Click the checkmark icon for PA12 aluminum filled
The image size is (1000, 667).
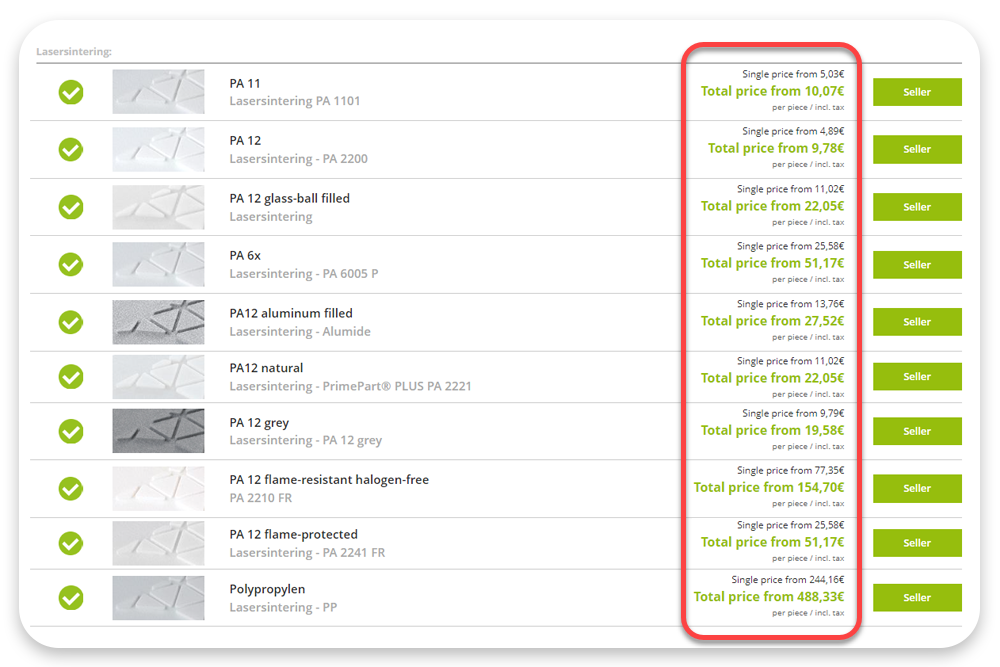pos(70,322)
